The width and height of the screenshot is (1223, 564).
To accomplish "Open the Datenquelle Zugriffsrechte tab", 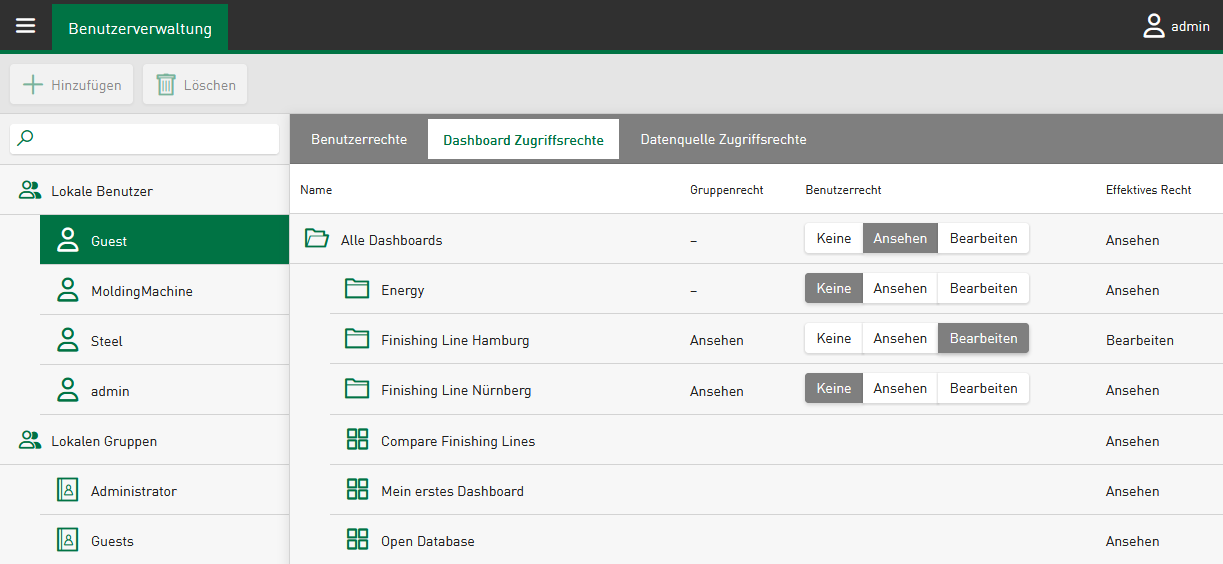I will pos(723,139).
